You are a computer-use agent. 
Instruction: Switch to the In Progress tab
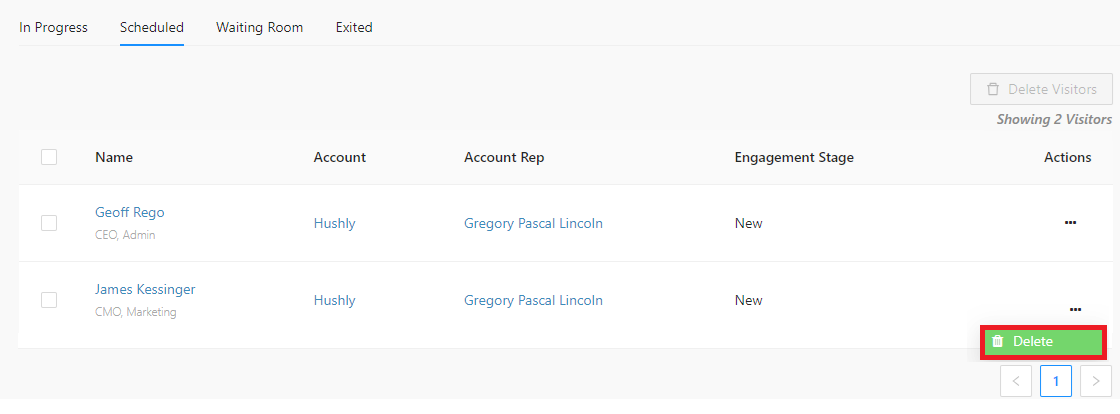click(x=54, y=28)
